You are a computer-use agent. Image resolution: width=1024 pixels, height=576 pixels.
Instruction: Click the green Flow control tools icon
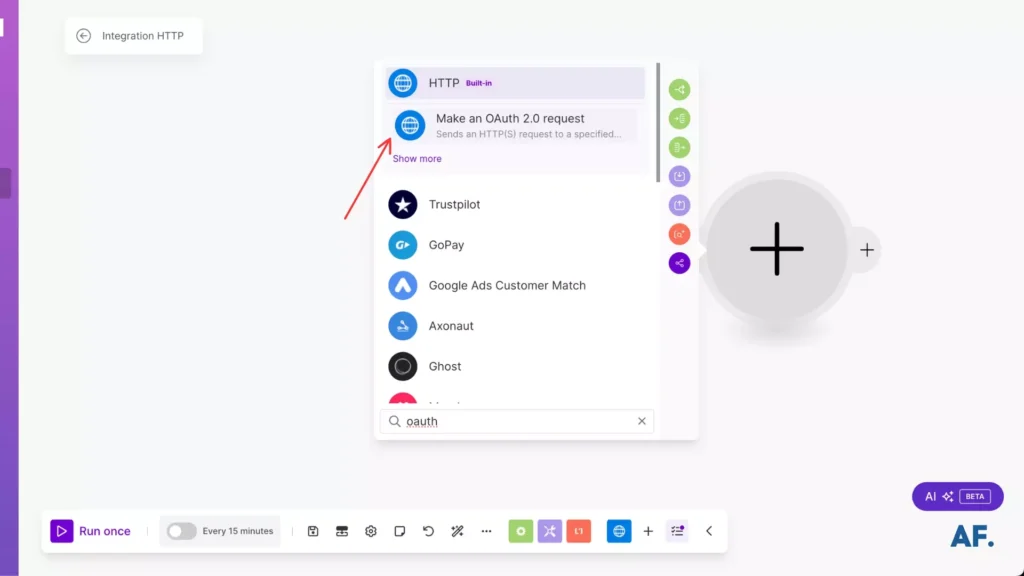pos(520,531)
